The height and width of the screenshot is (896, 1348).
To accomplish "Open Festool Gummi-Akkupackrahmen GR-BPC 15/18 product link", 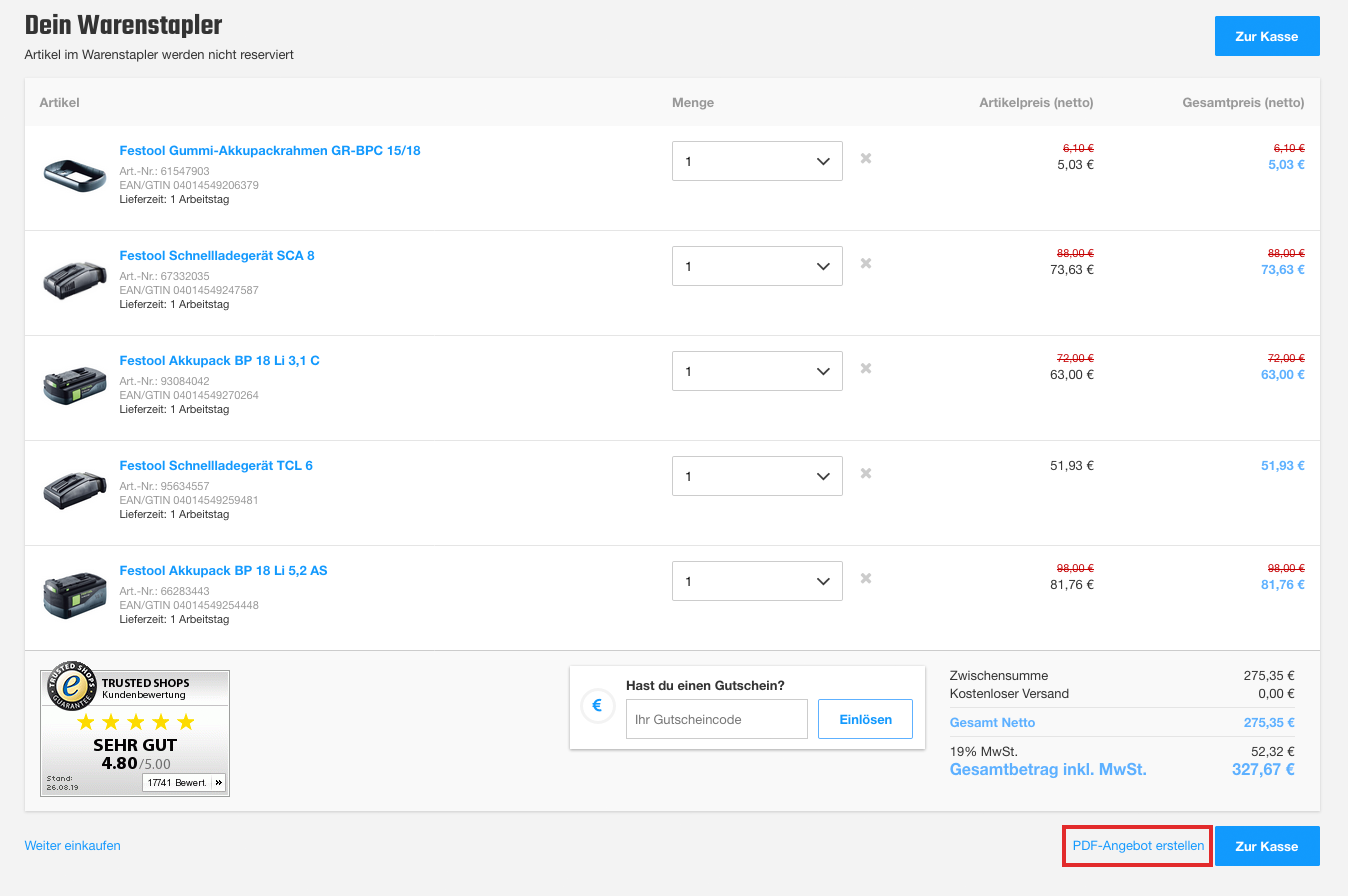I will click(270, 151).
